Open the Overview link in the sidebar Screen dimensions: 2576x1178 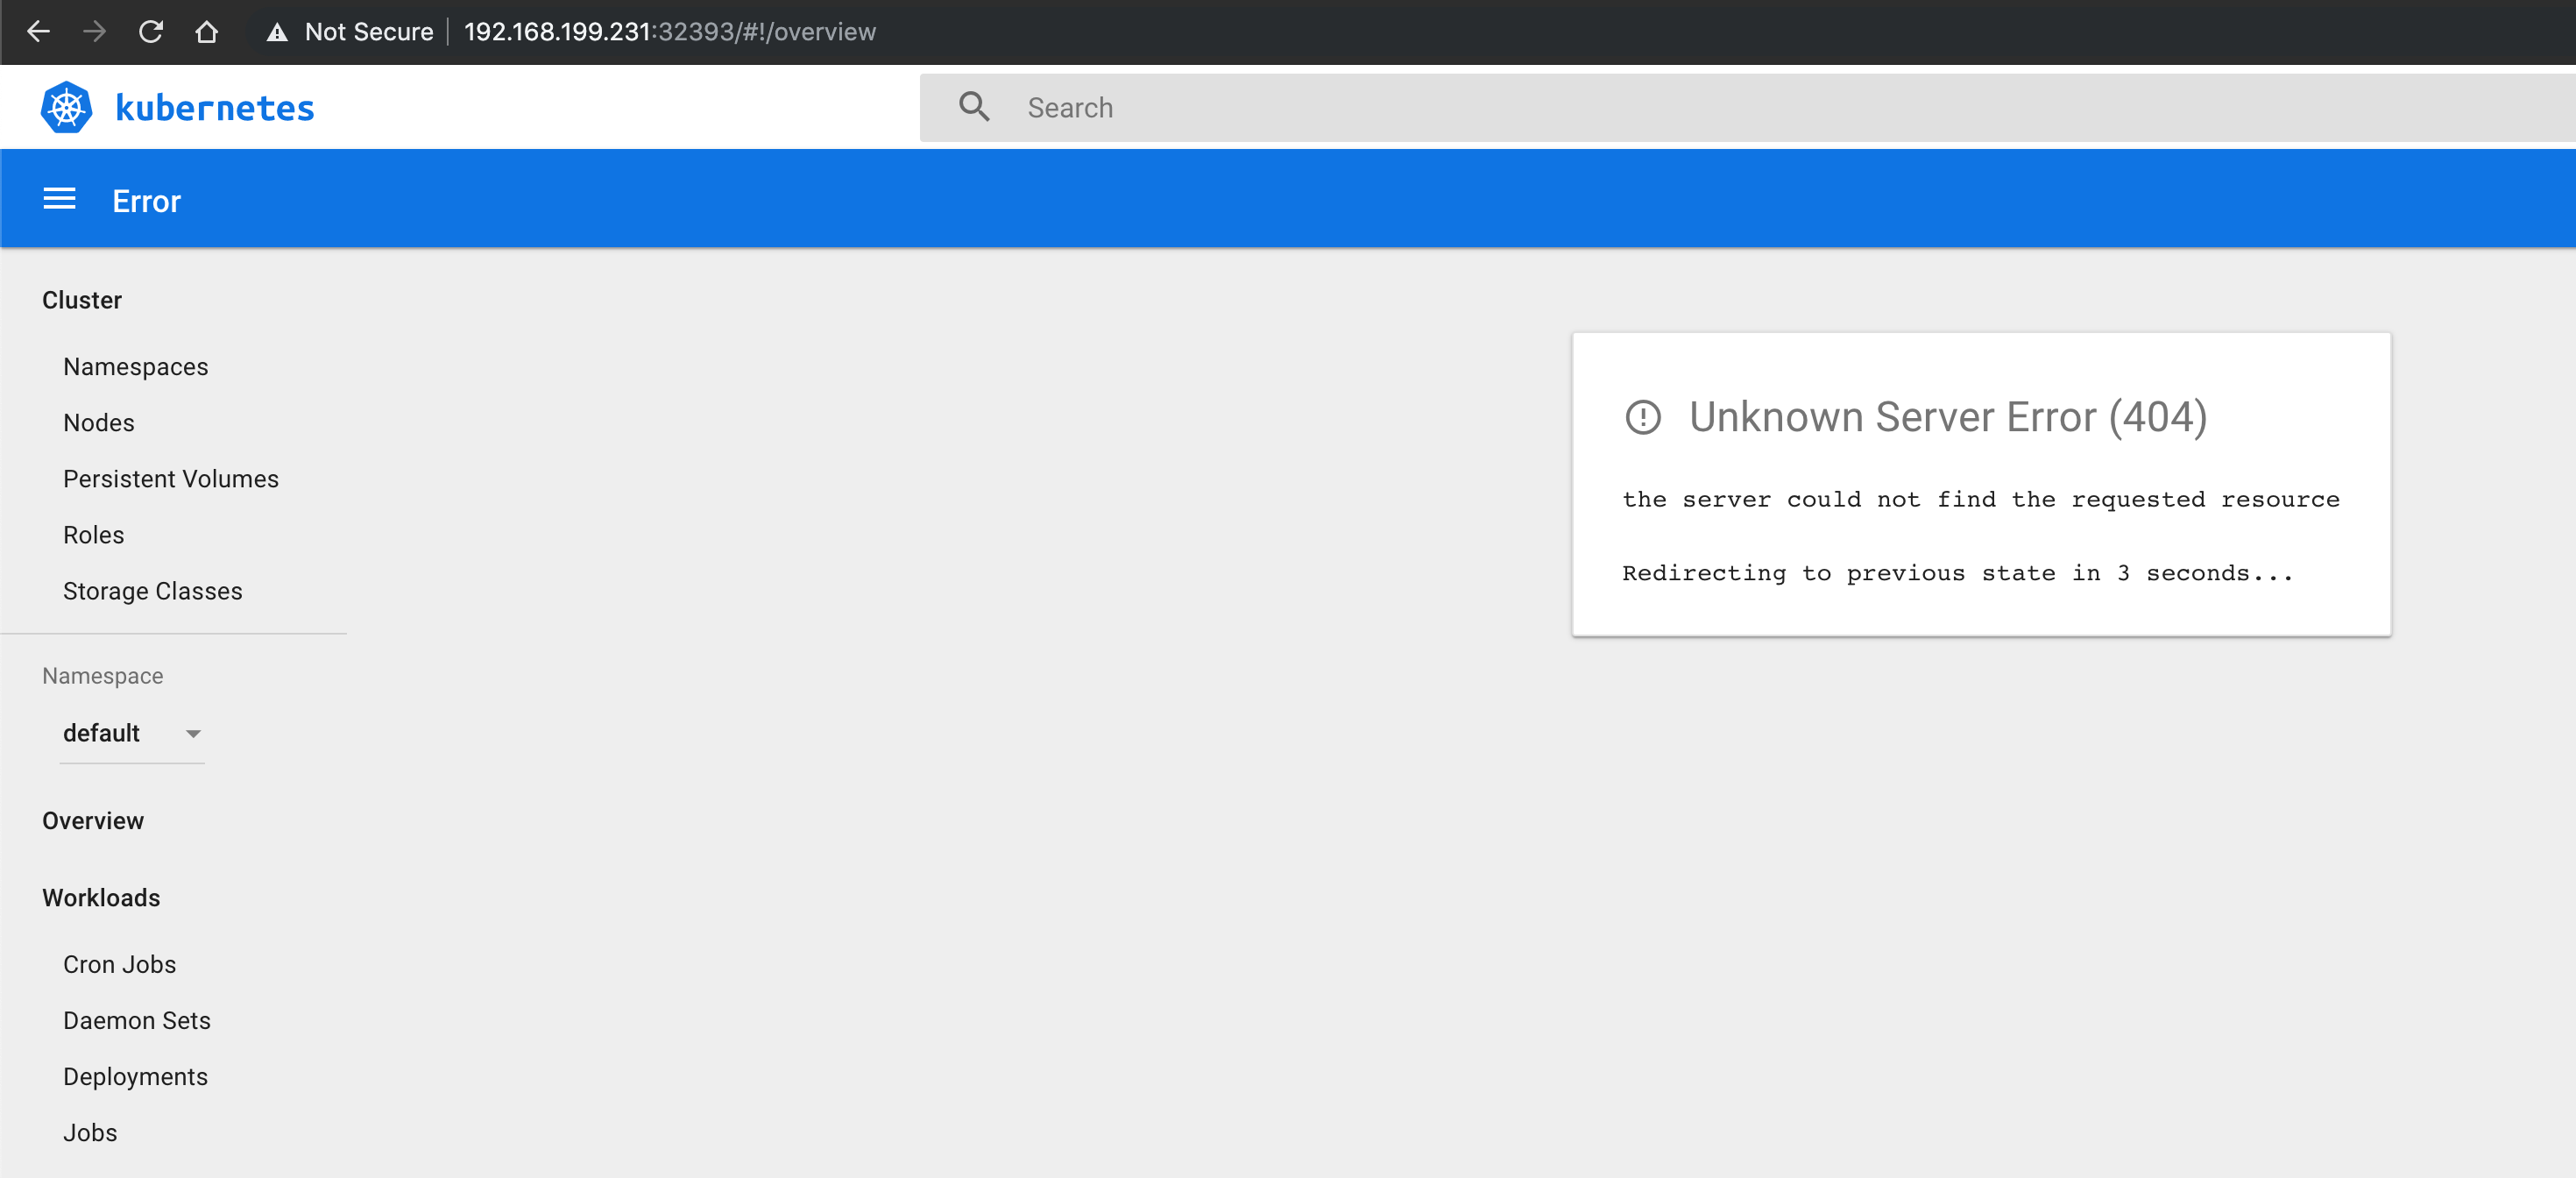pyautogui.click(x=93, y=821)
